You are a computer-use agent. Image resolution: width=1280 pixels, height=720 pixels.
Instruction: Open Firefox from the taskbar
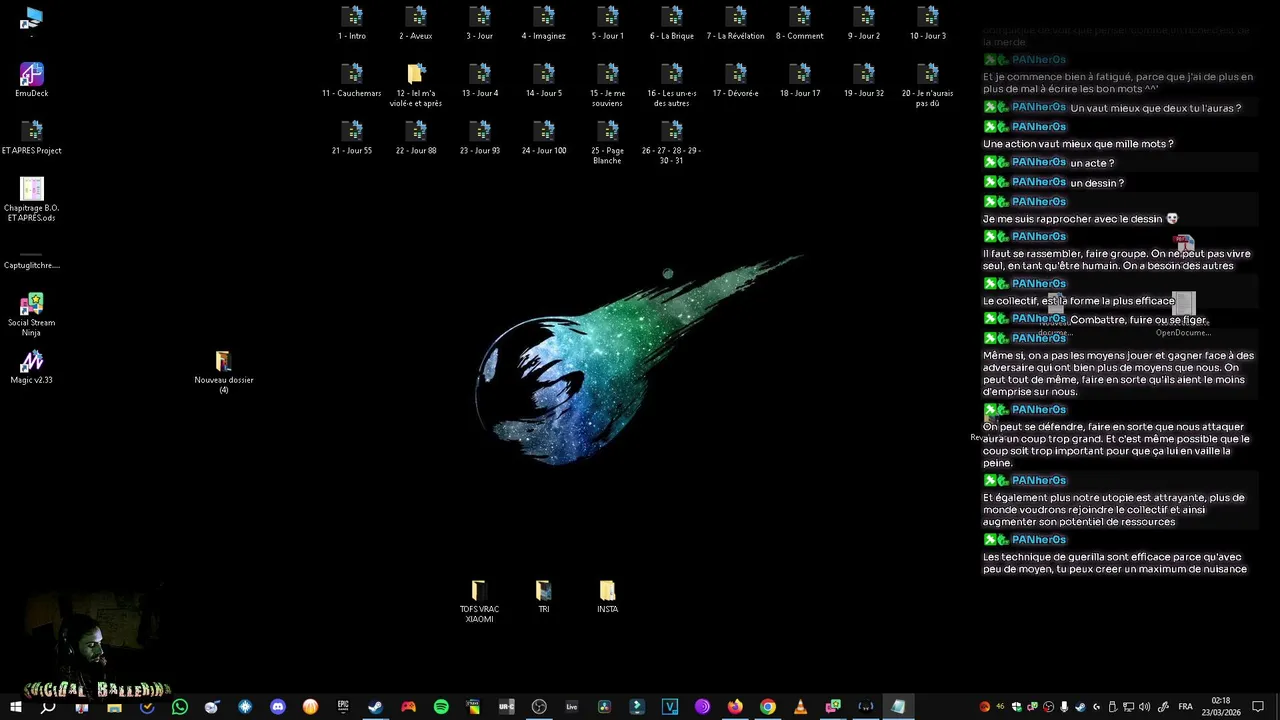[735, 707]
